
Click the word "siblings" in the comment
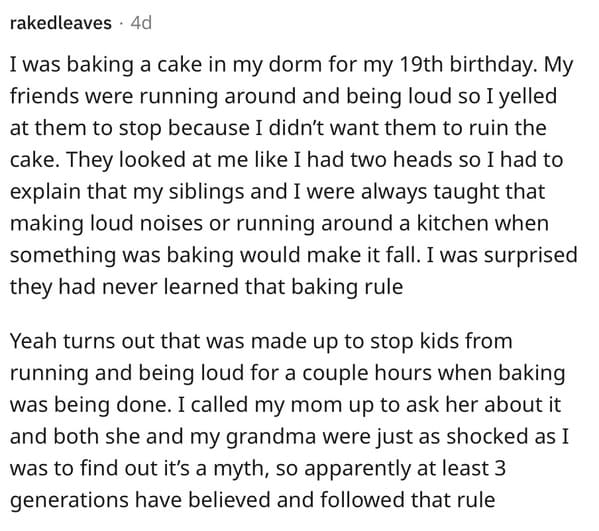(206, 192)
